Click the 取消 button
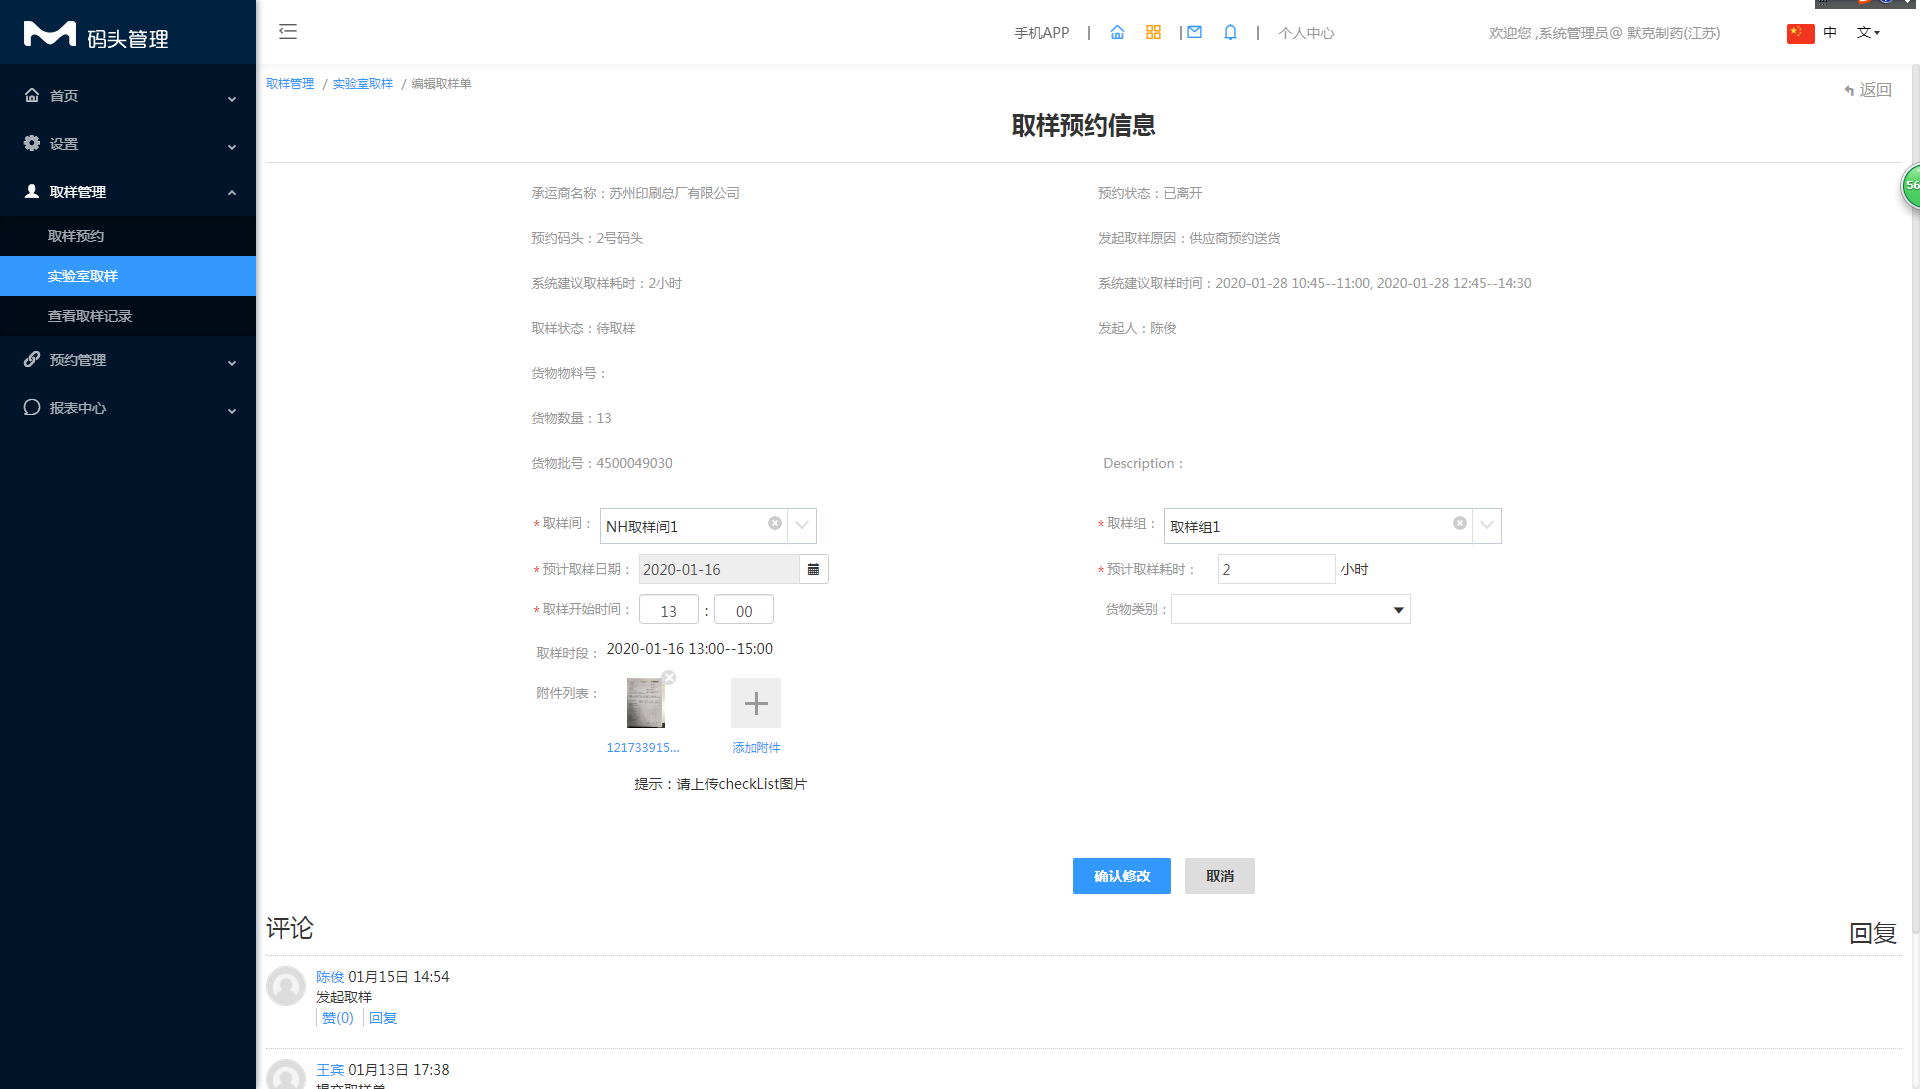This screenshot has height=1089, width=1920. coord(1220,876)
